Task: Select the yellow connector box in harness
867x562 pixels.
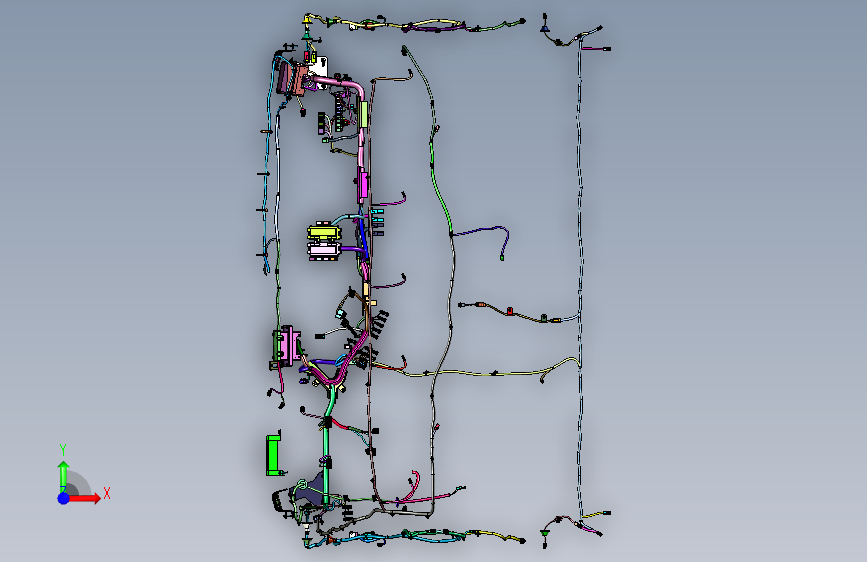Action: click(x=323, y=232)
